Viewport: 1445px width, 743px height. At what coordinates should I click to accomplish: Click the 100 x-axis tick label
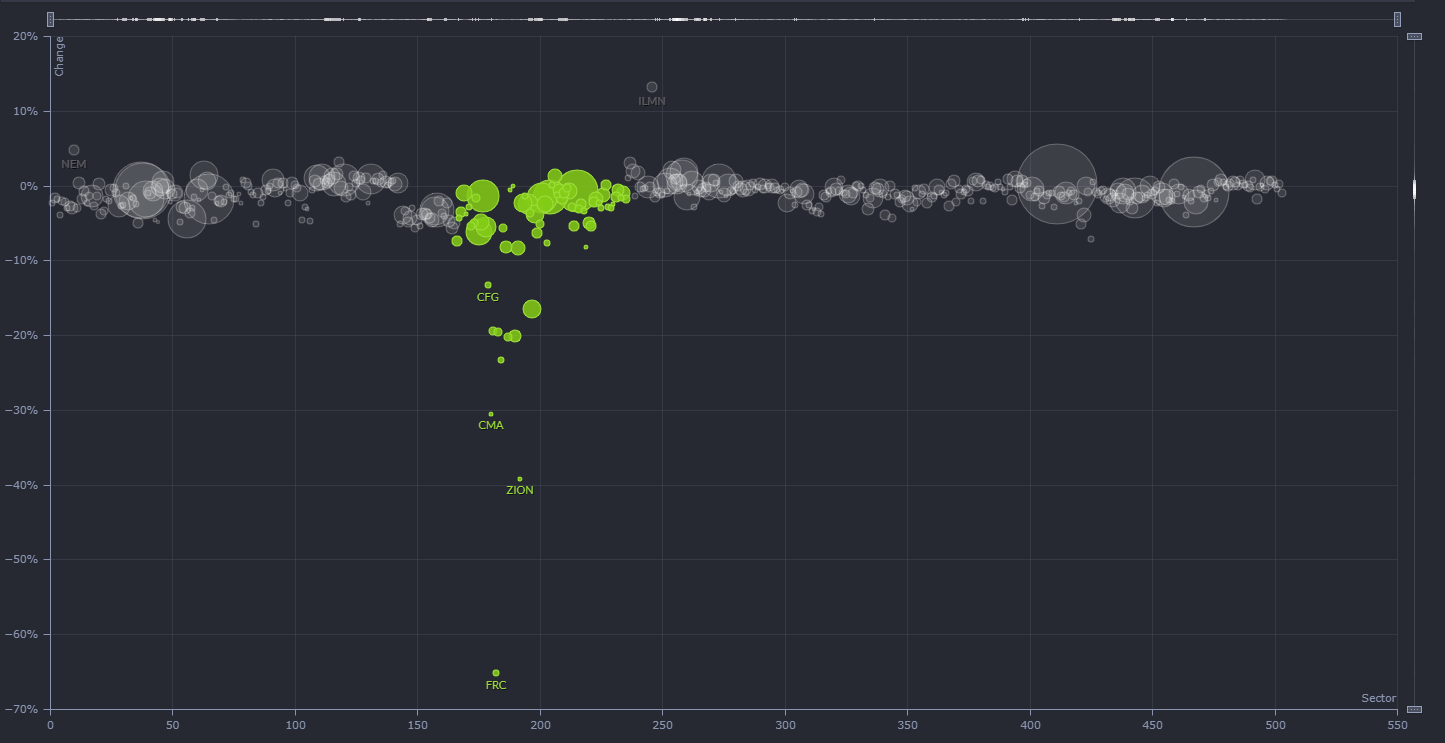coord(295,723)
